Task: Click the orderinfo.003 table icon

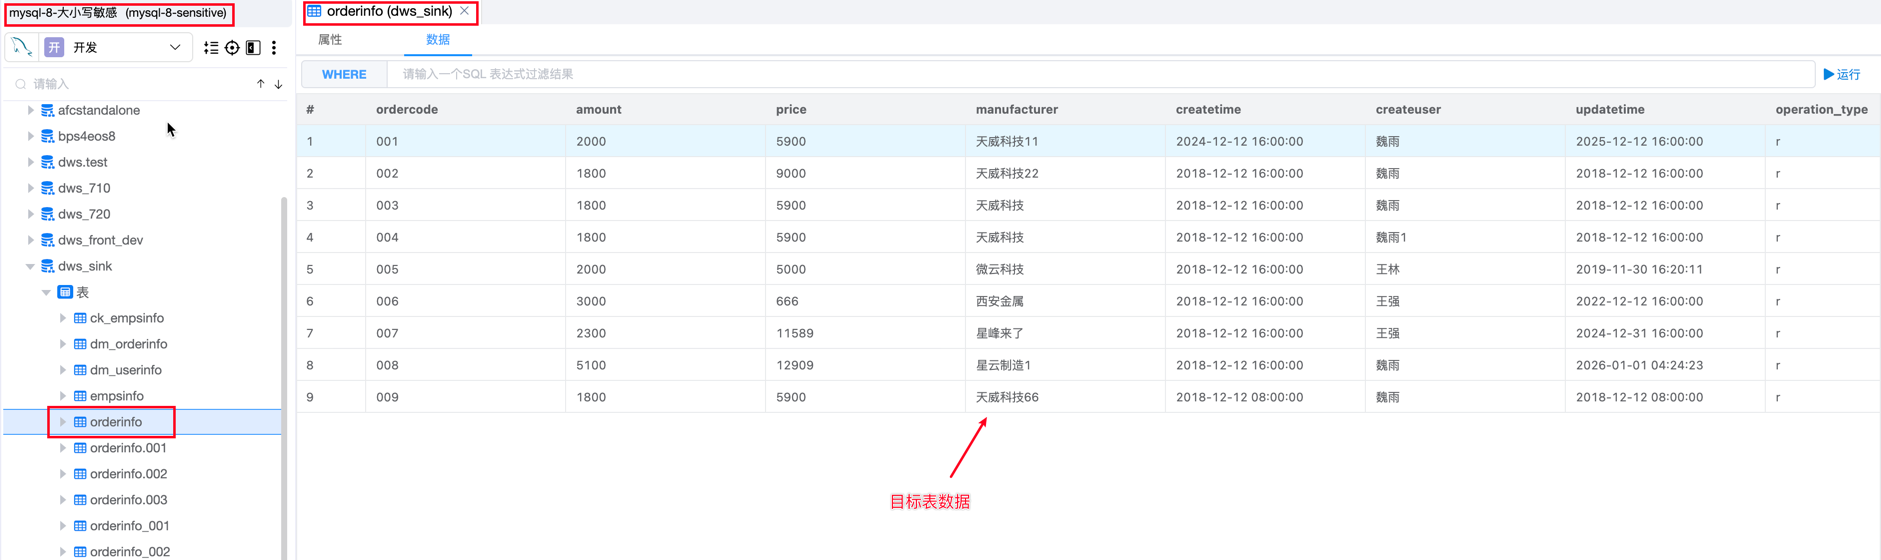Action: point(80,500)
